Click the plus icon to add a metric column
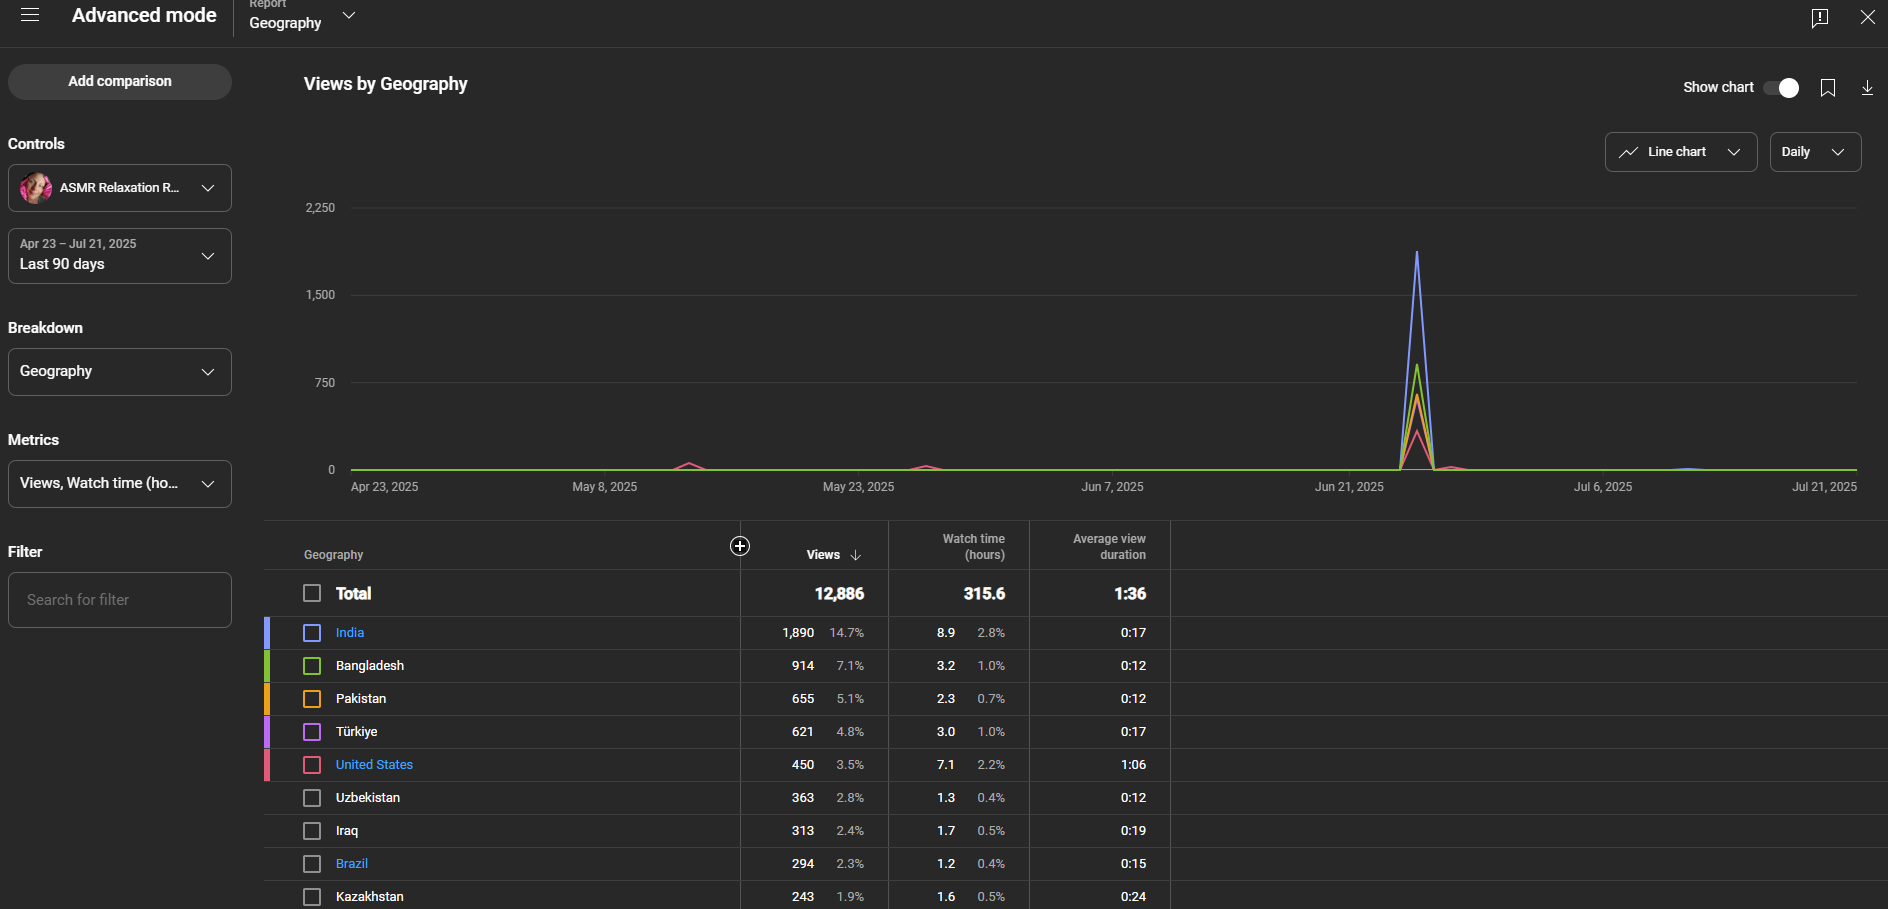1888x909 pixels. (x=740, y=546)
